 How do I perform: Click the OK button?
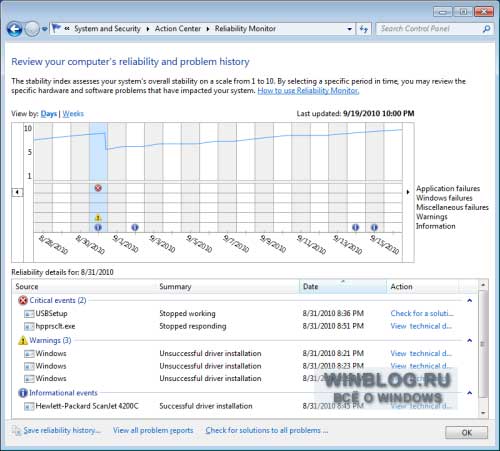[x=466, y=432]
